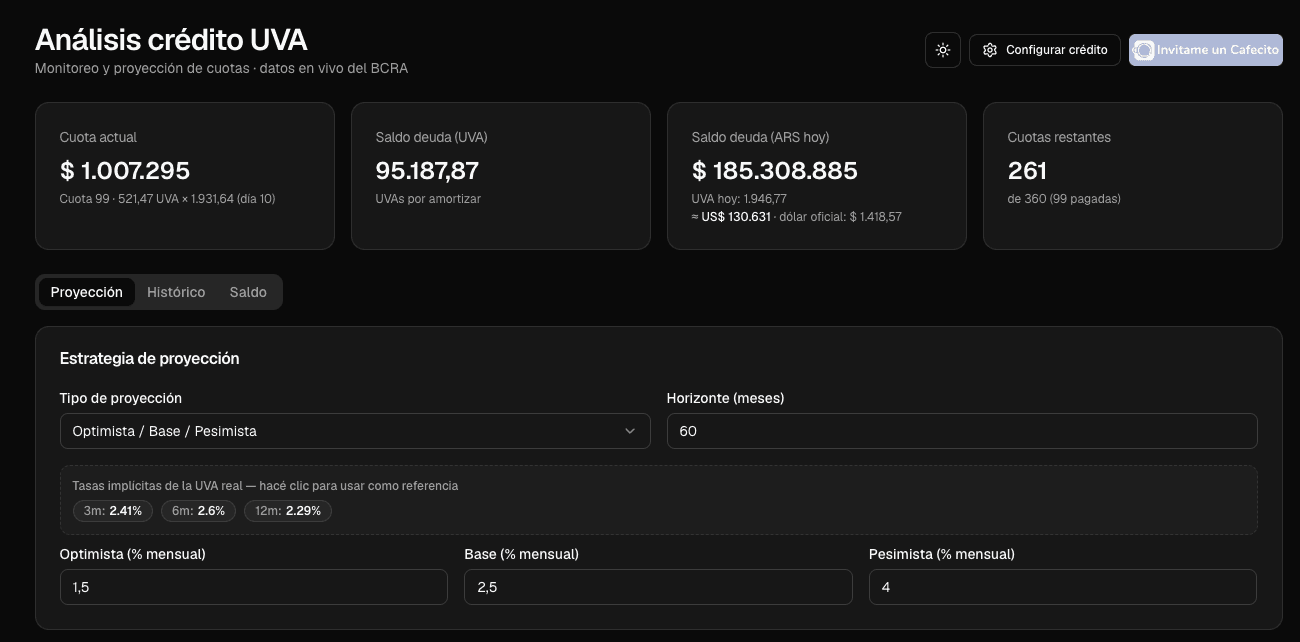1300x642 pixels.
Task: Click 'de 360 (99 pagadas)' text
Action: [x=1064, y=199]
